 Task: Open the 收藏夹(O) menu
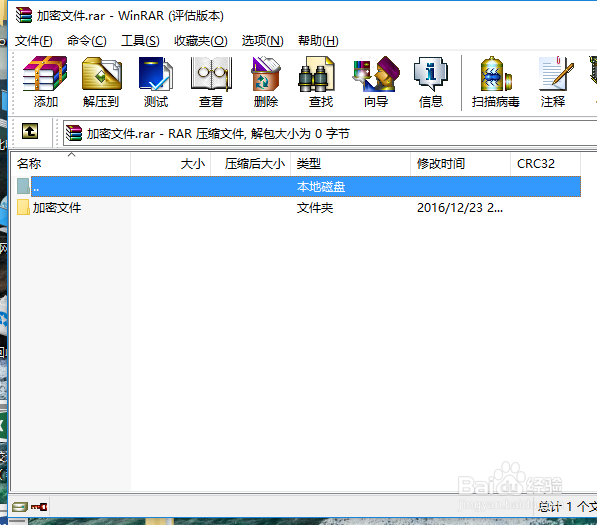[201, 41]
